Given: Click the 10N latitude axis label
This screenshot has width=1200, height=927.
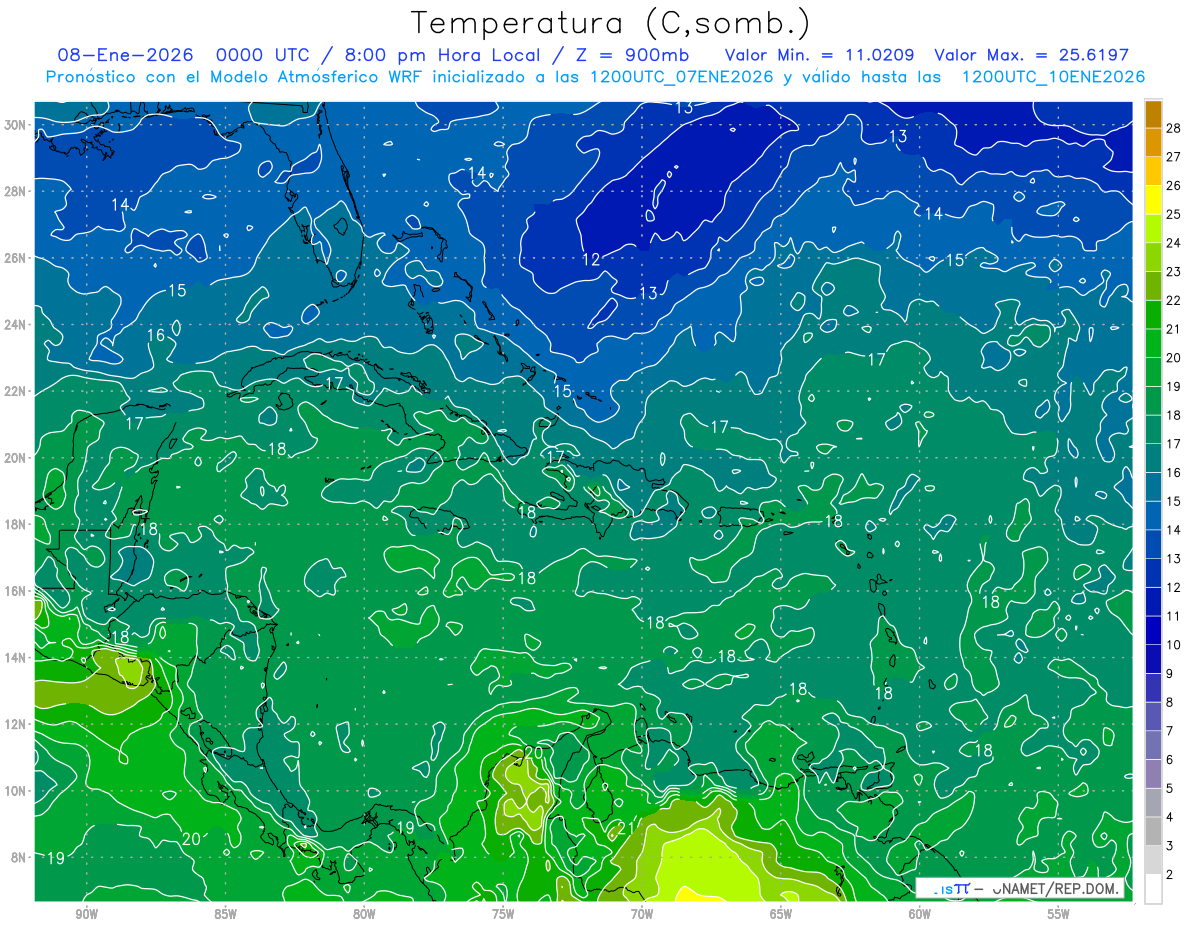Looking at the screenshot, I should [16, 791].
